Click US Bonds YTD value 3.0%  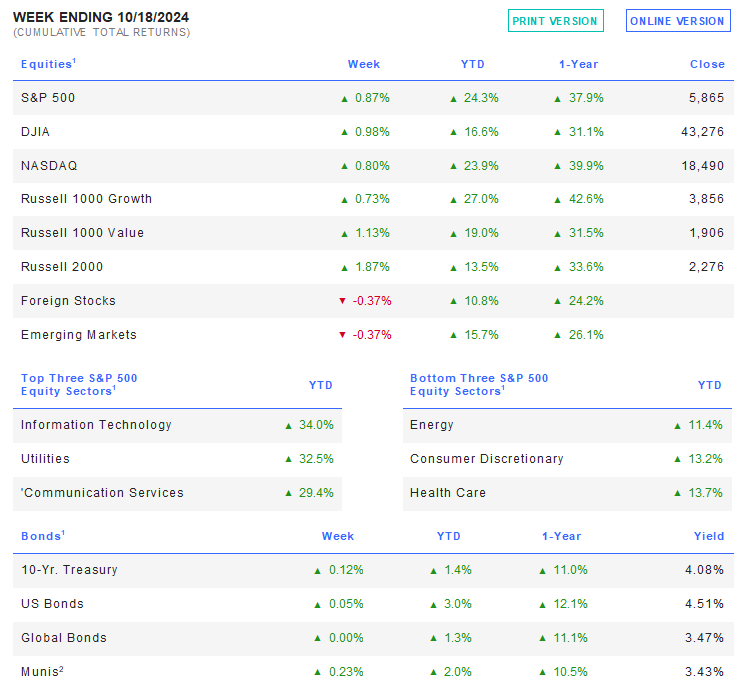pyautogui.click(x=458, y=604)
